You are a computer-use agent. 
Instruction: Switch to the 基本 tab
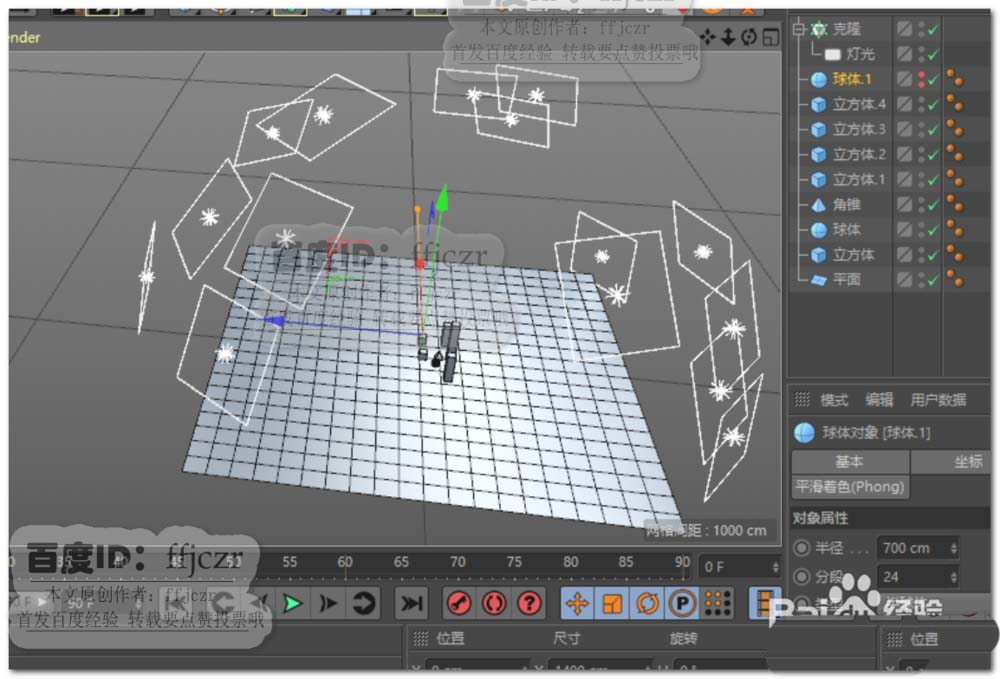tap(849, 462)
